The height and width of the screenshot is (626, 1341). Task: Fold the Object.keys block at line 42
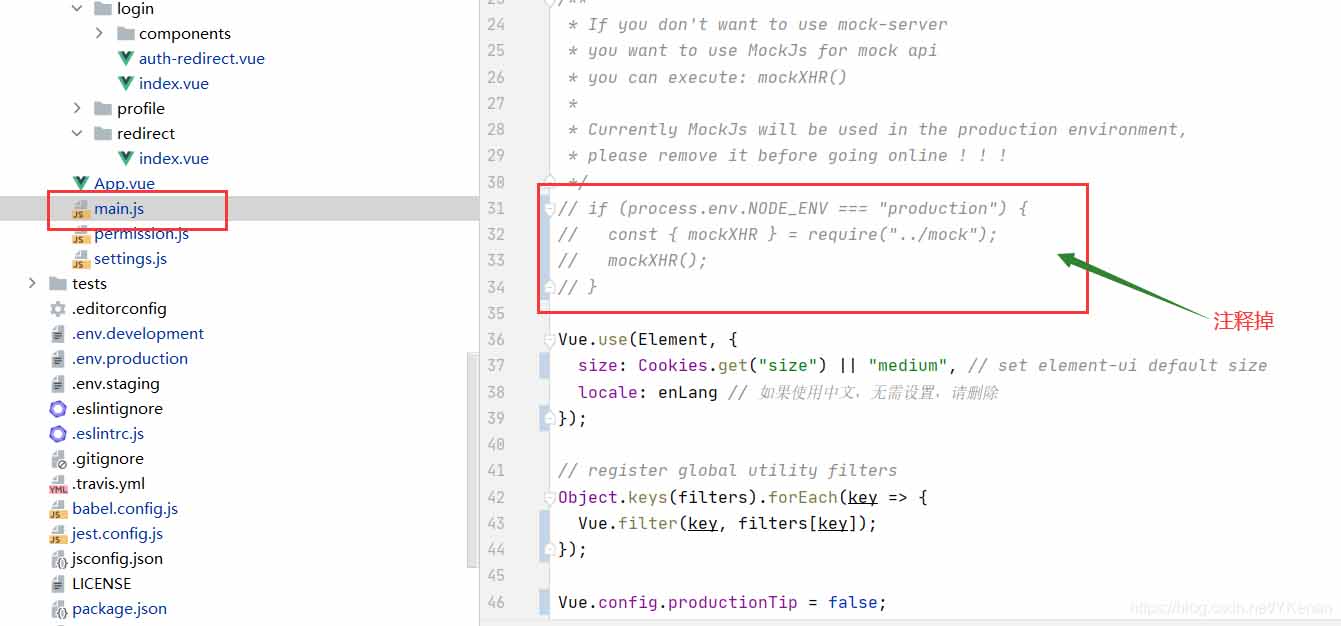549,497
